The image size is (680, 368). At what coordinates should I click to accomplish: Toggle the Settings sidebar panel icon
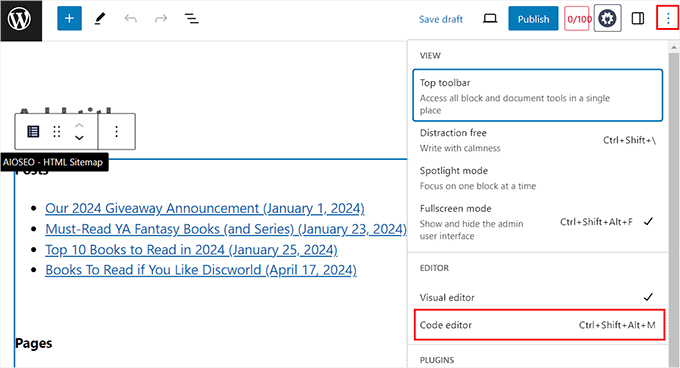[x=638, y=19]
